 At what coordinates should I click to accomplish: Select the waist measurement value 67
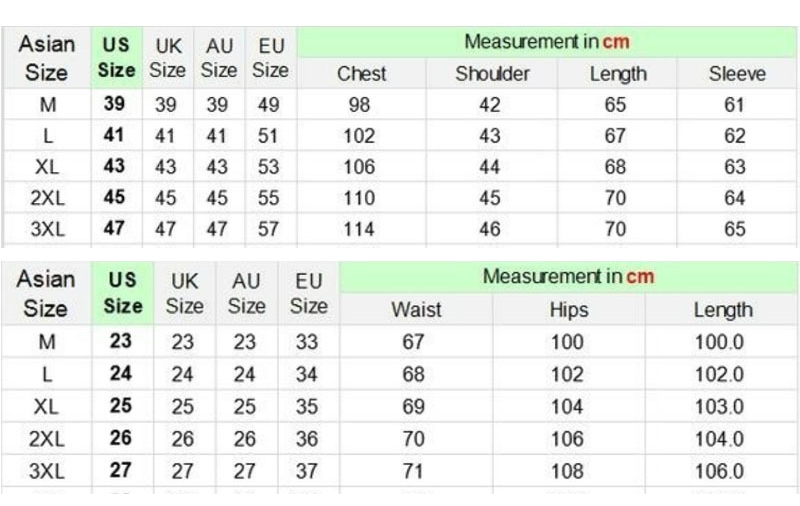[414, 342]
